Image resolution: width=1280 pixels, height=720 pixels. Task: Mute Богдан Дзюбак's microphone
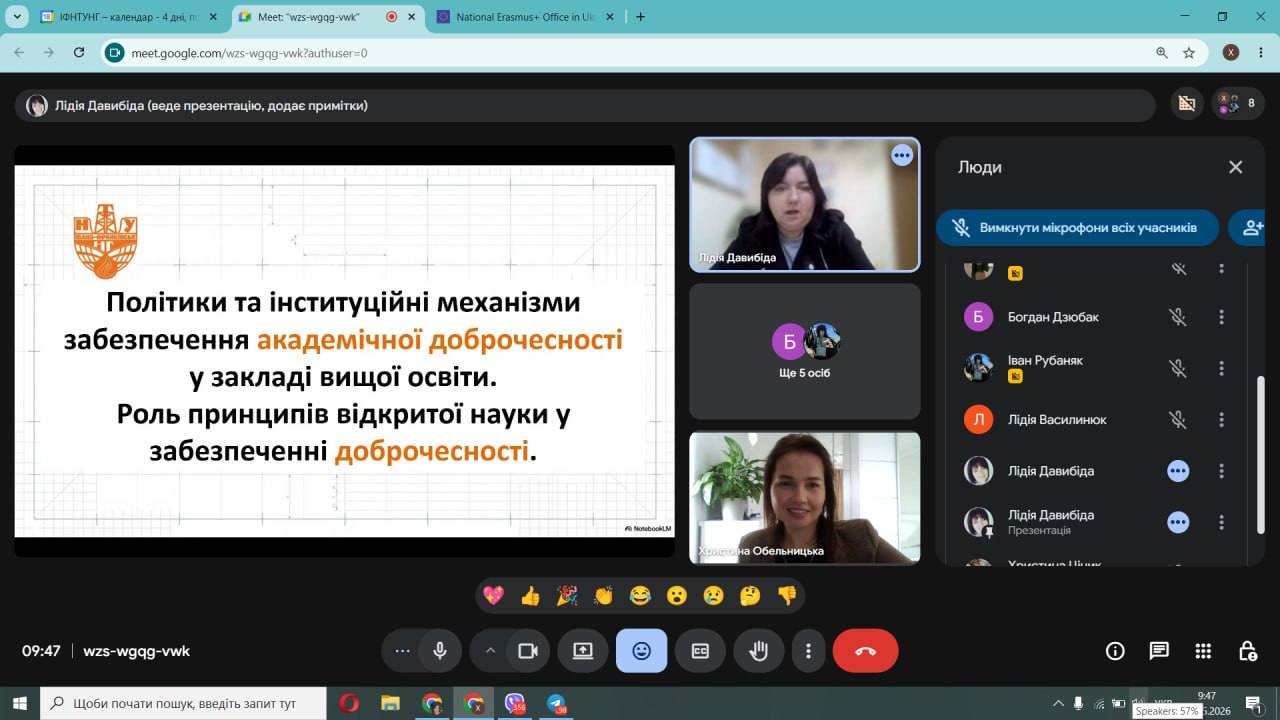[x=1178, y=317]
